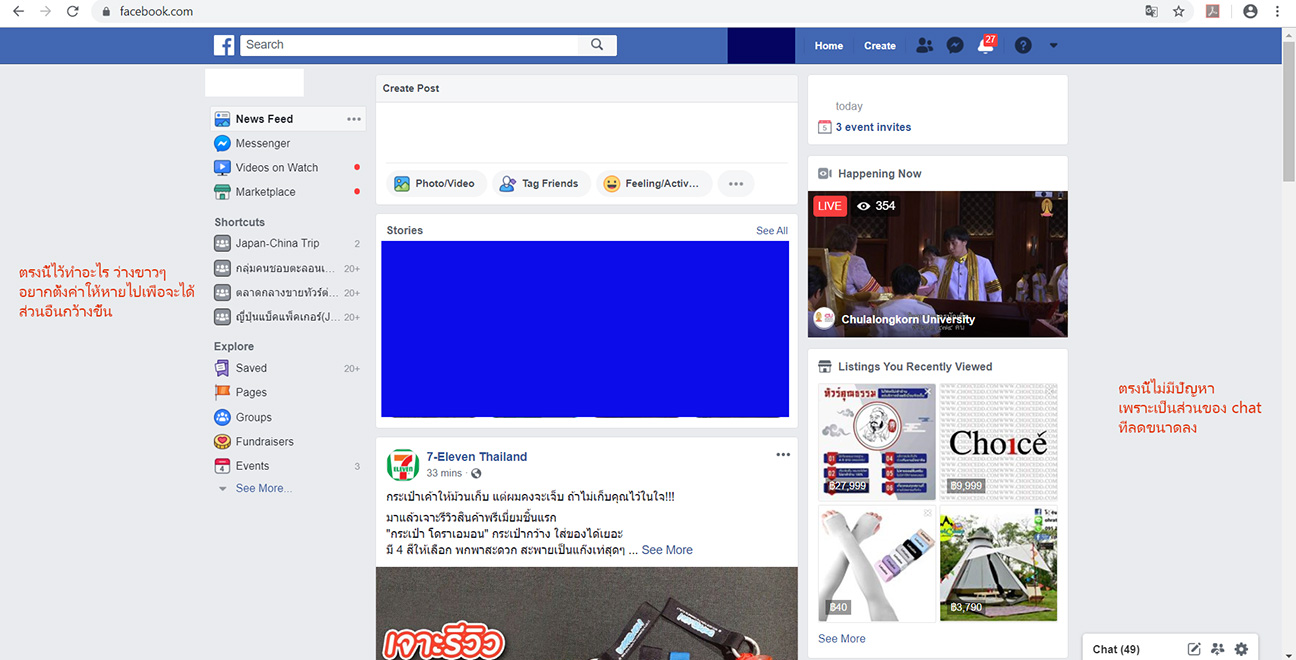The height and width of the screenshot is (660, 1296).
Task: Click the Happening Now video camera icon
Action: point(825,174)
